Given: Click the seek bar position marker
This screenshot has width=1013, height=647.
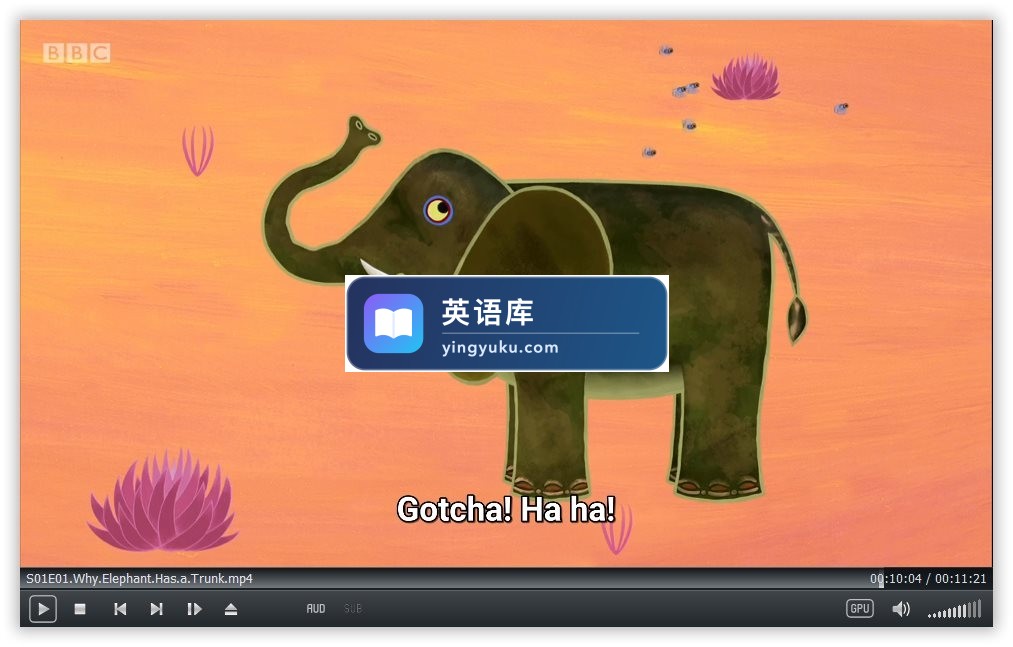Looking at the screenshot, I should (x=881, y=578).
